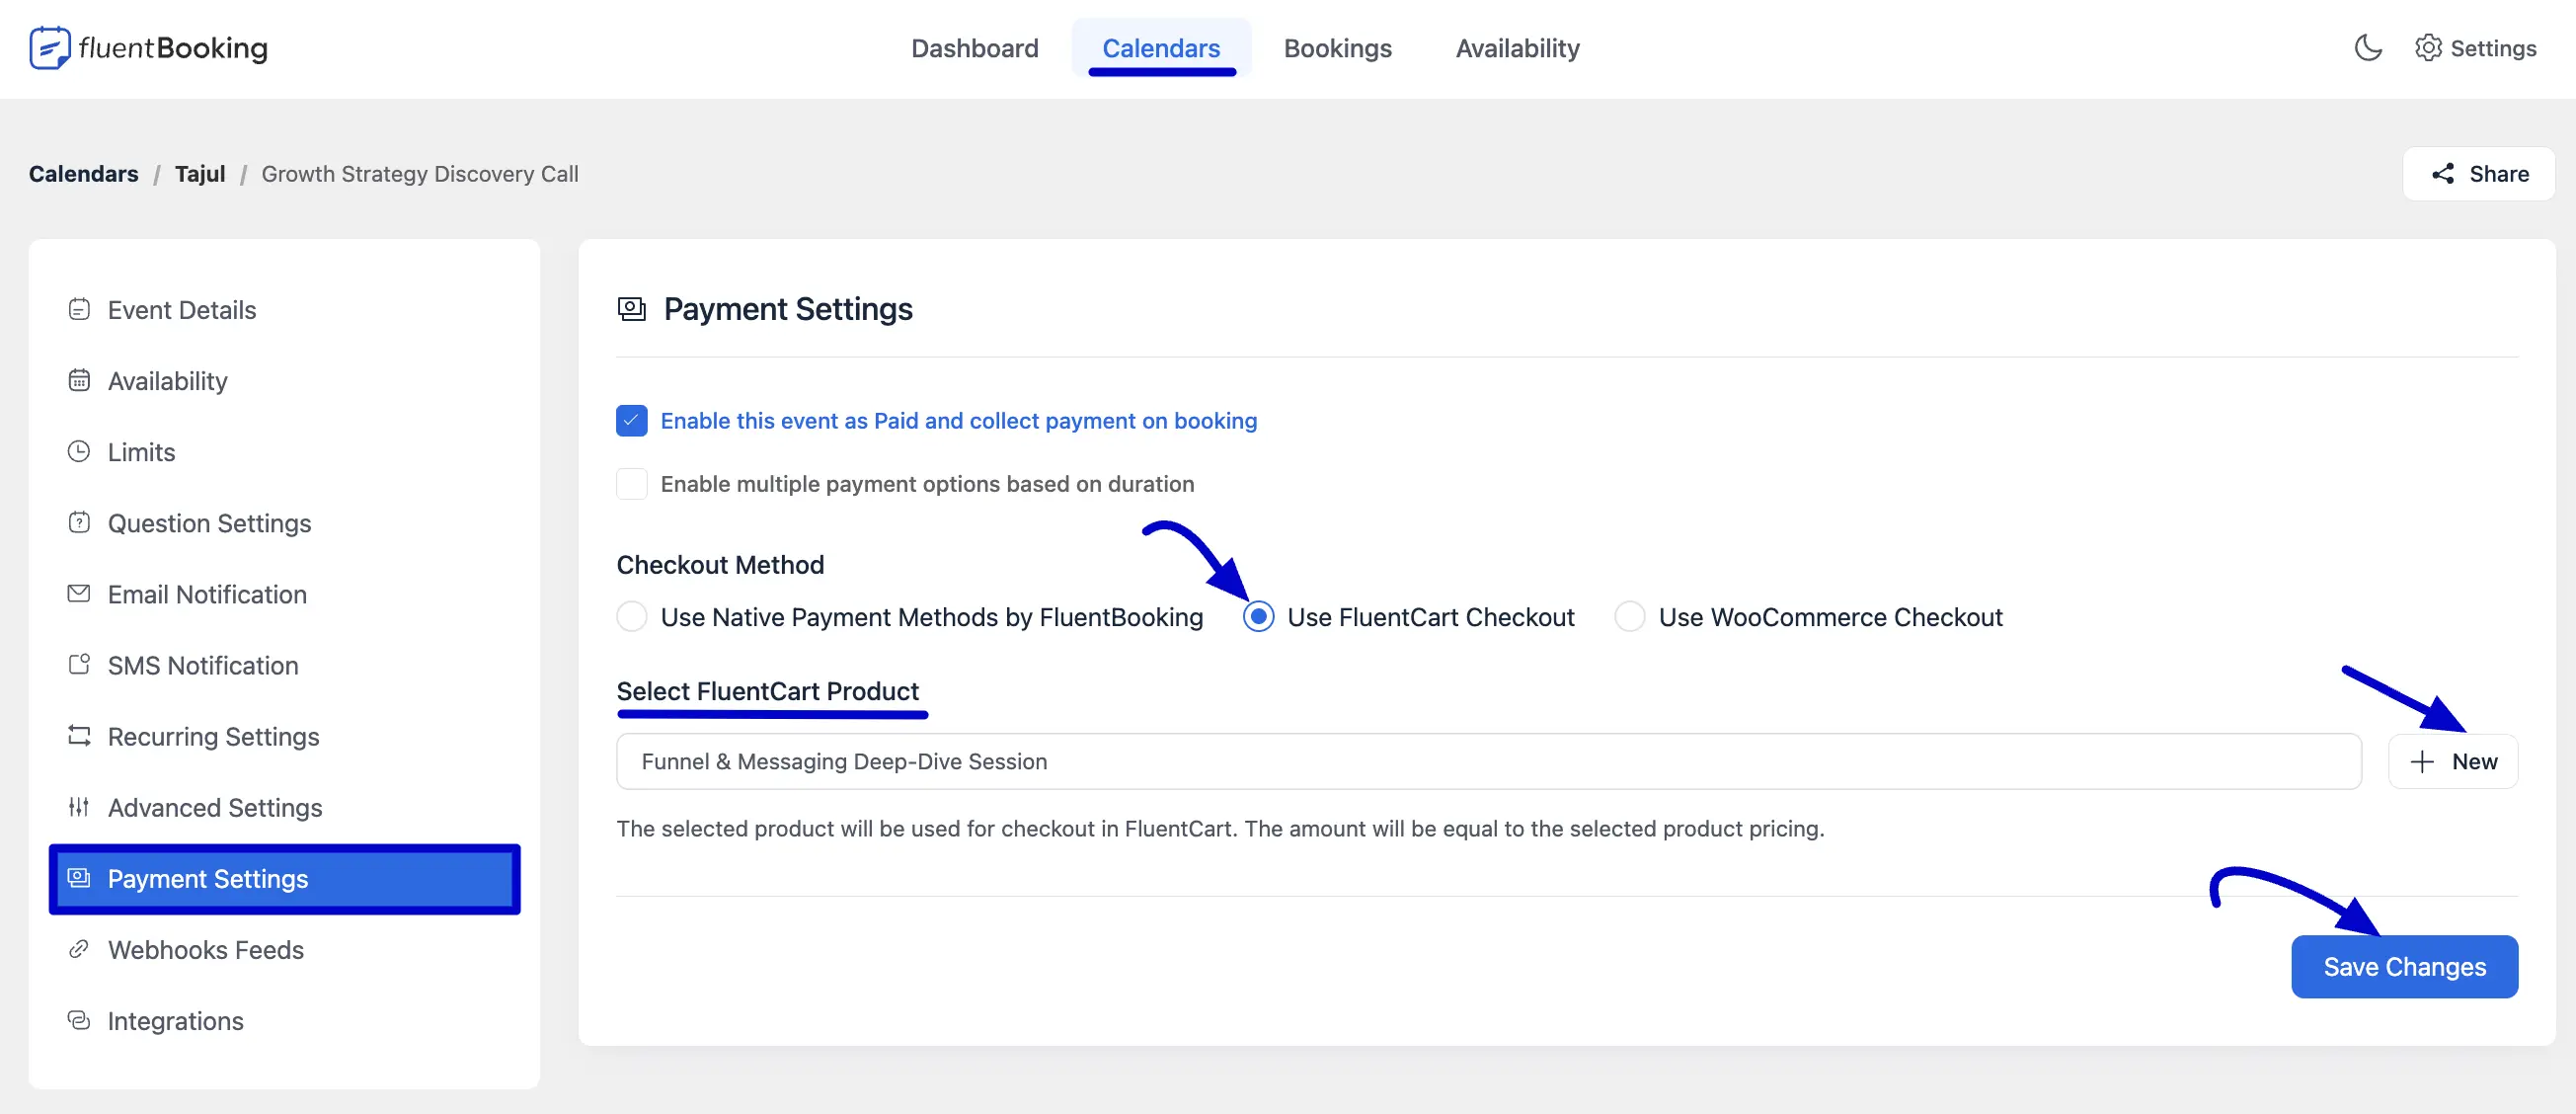
Task: Open the Calendars tab
Action: 1161,48
